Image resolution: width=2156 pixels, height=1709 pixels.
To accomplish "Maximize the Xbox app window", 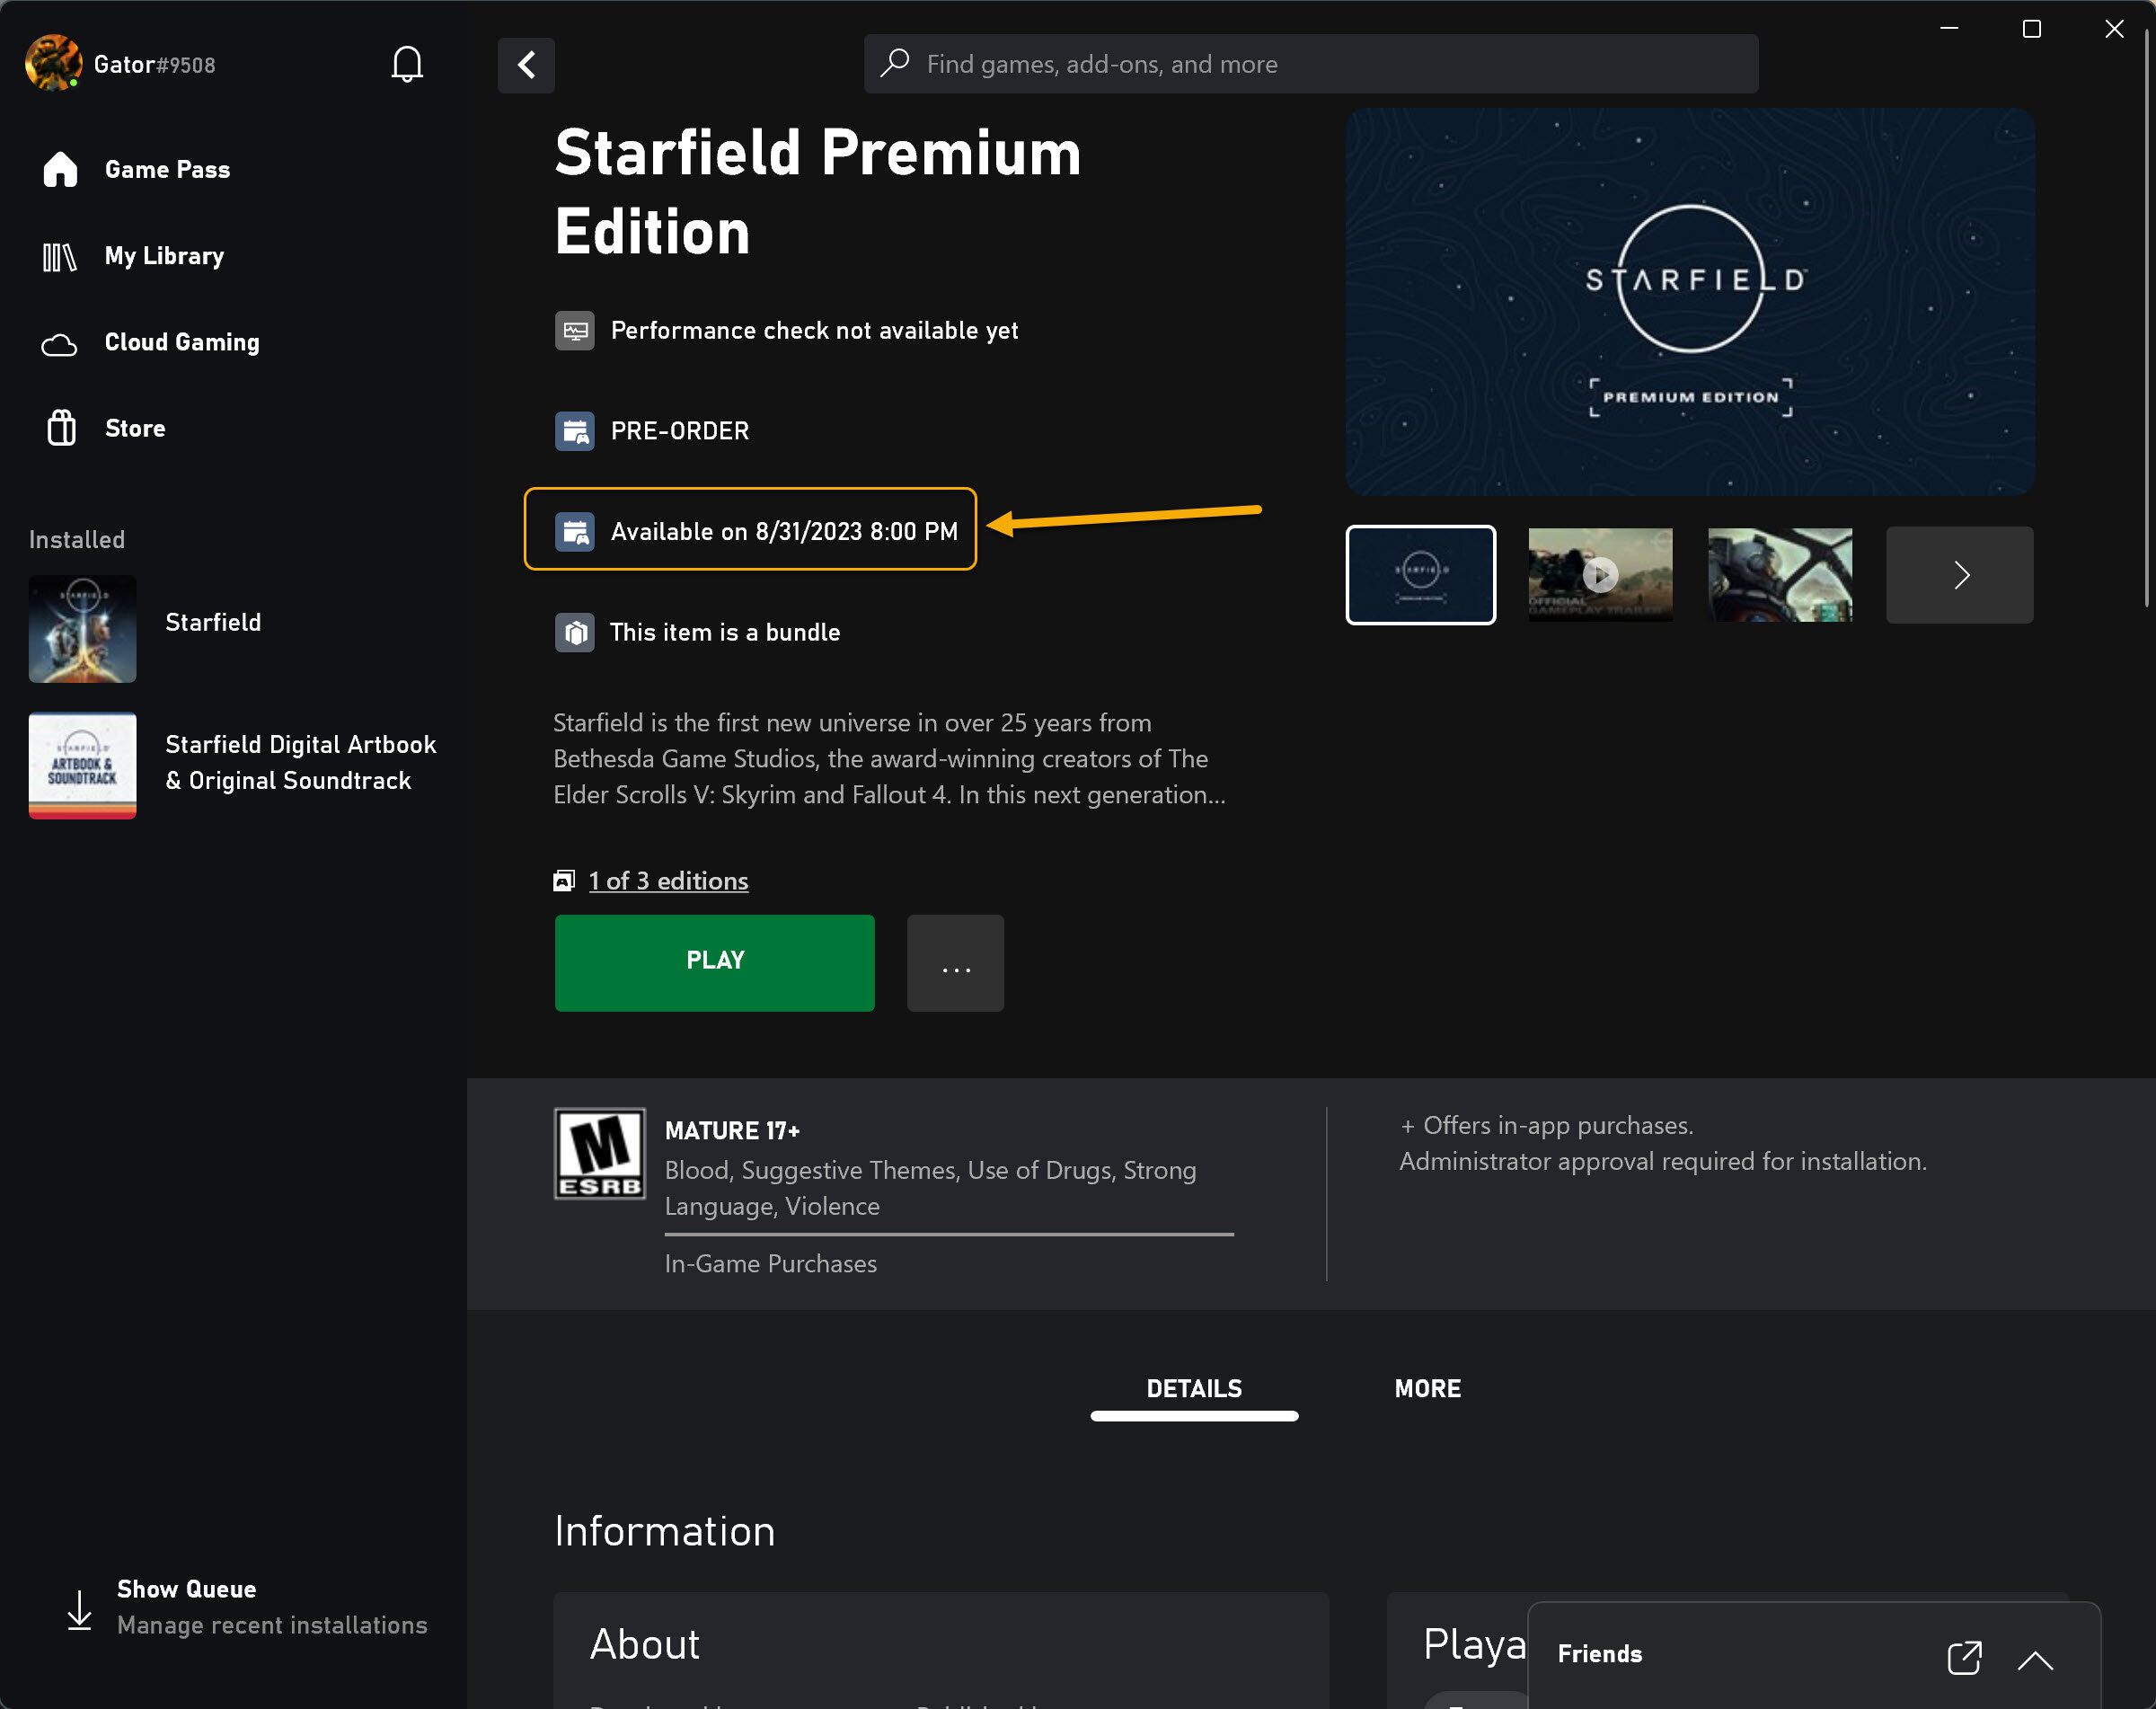I will [2031, 29].
